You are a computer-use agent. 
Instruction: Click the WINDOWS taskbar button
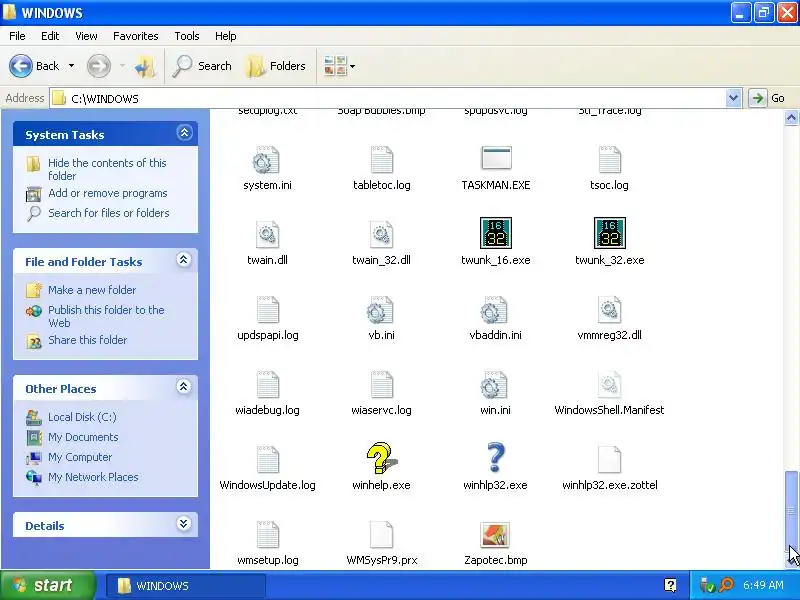click(x=186, y=586)
